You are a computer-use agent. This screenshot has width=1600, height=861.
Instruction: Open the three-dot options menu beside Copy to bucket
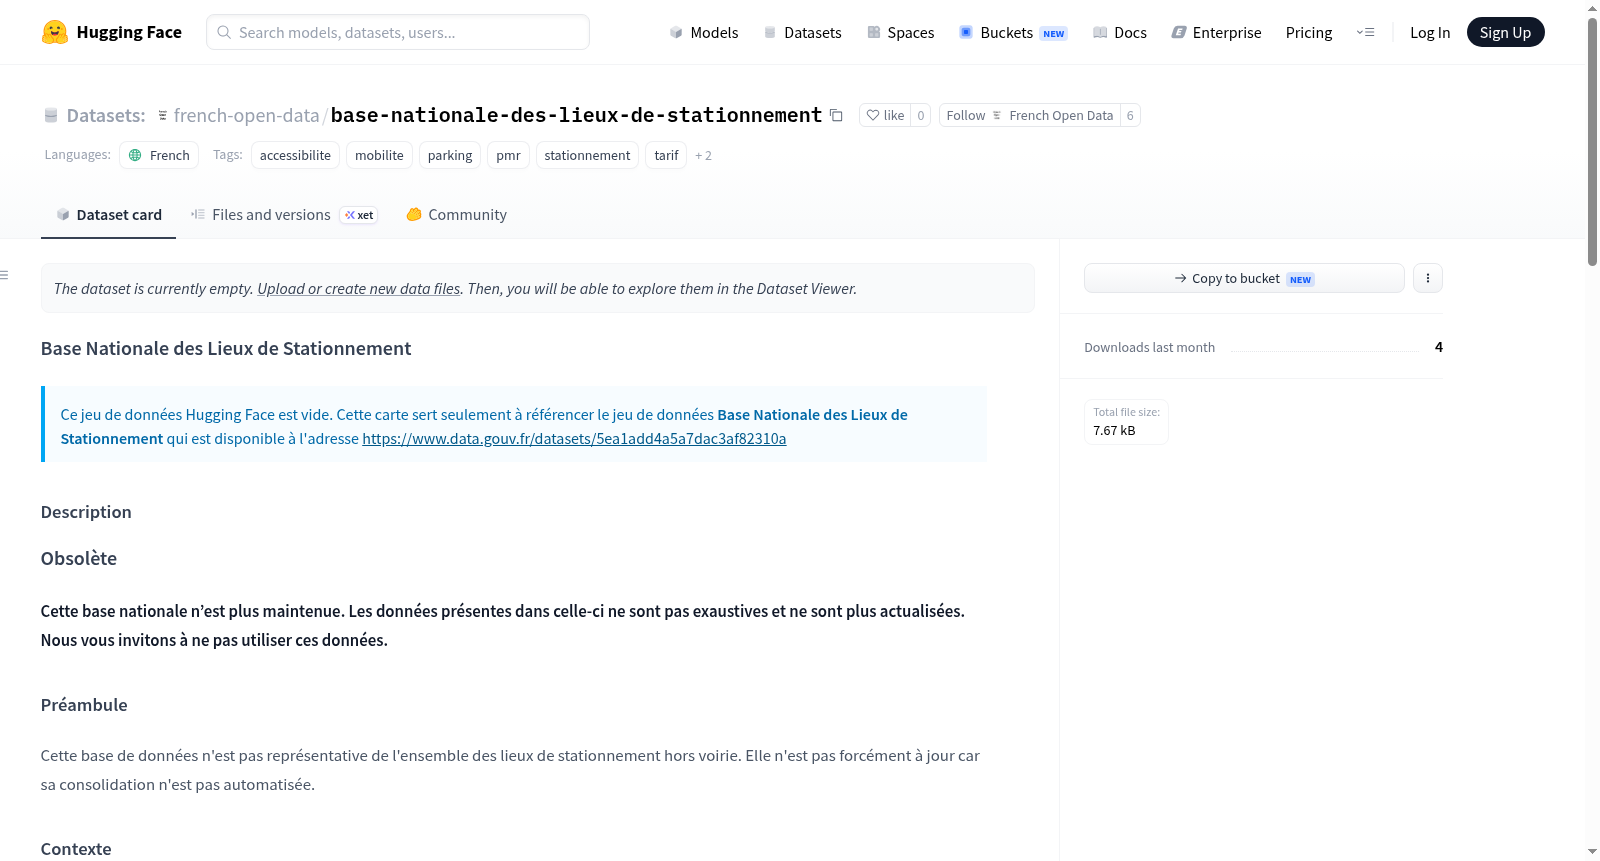coord(1428,278)
